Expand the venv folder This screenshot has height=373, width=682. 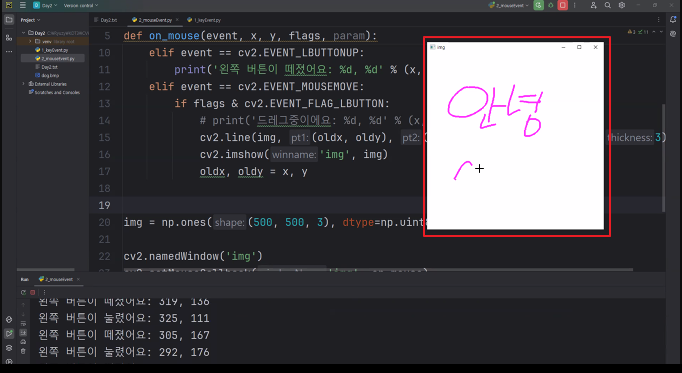30,41
